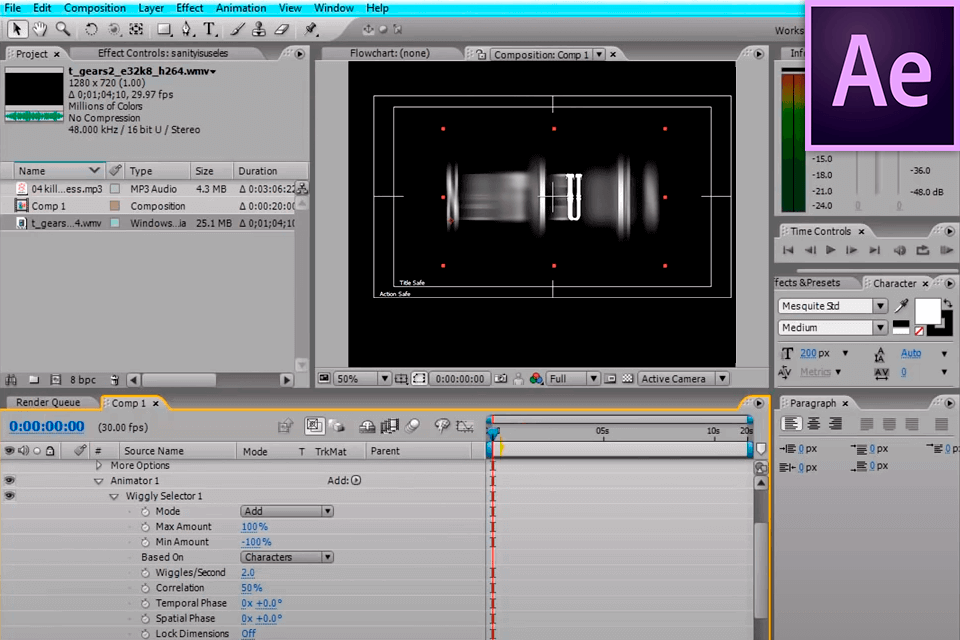960x640 pixels.
Task: Open the Mode dropdown set to Add
Action: 287,511
